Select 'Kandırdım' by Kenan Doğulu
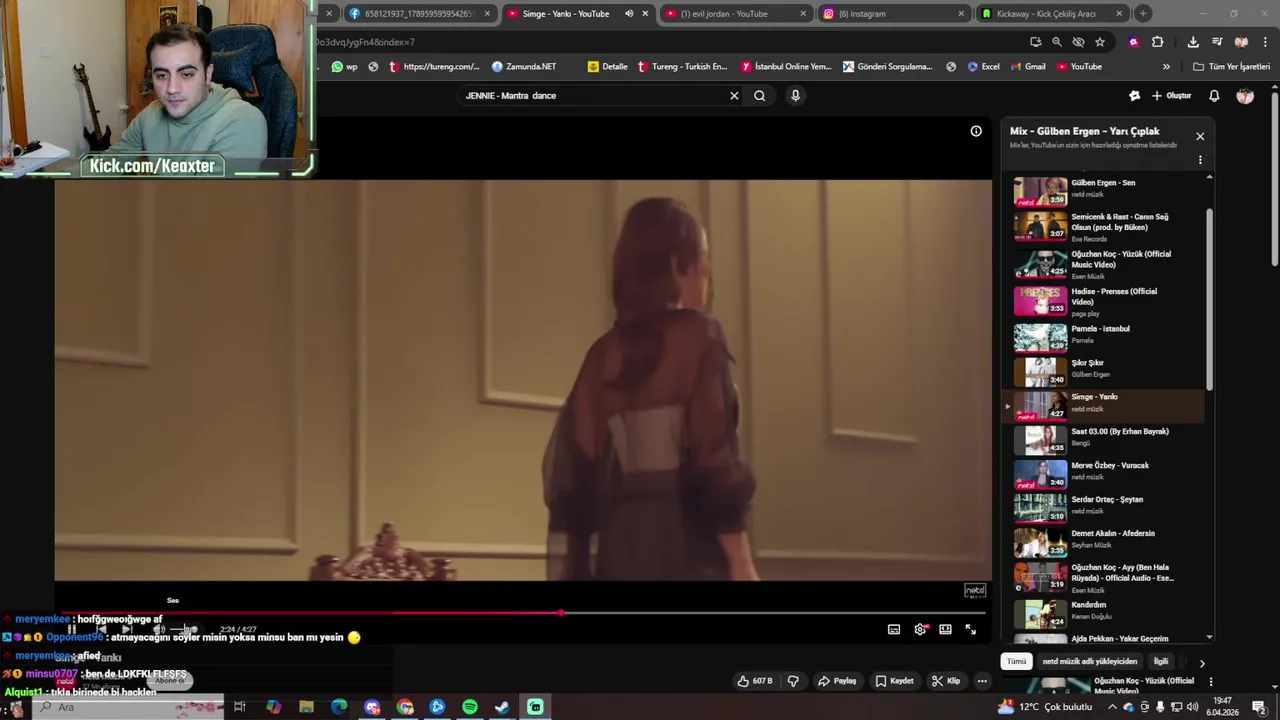Screen dimensions: 1280x720 coord(1106,613)
